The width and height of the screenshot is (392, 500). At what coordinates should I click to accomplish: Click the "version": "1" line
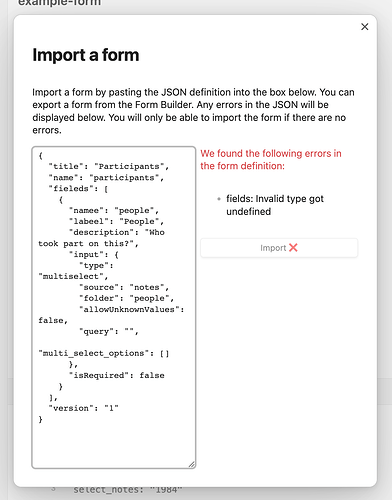click(x=83, y=408)
